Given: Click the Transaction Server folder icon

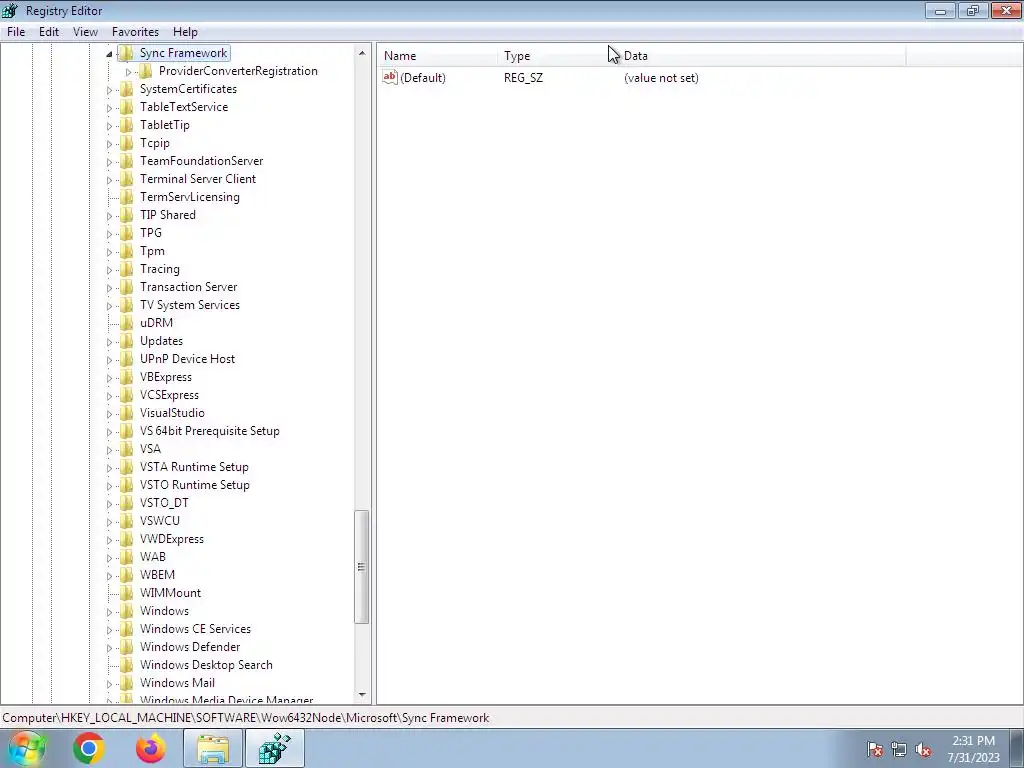Looking at the screenshot, I should click(x=127, y=287).
